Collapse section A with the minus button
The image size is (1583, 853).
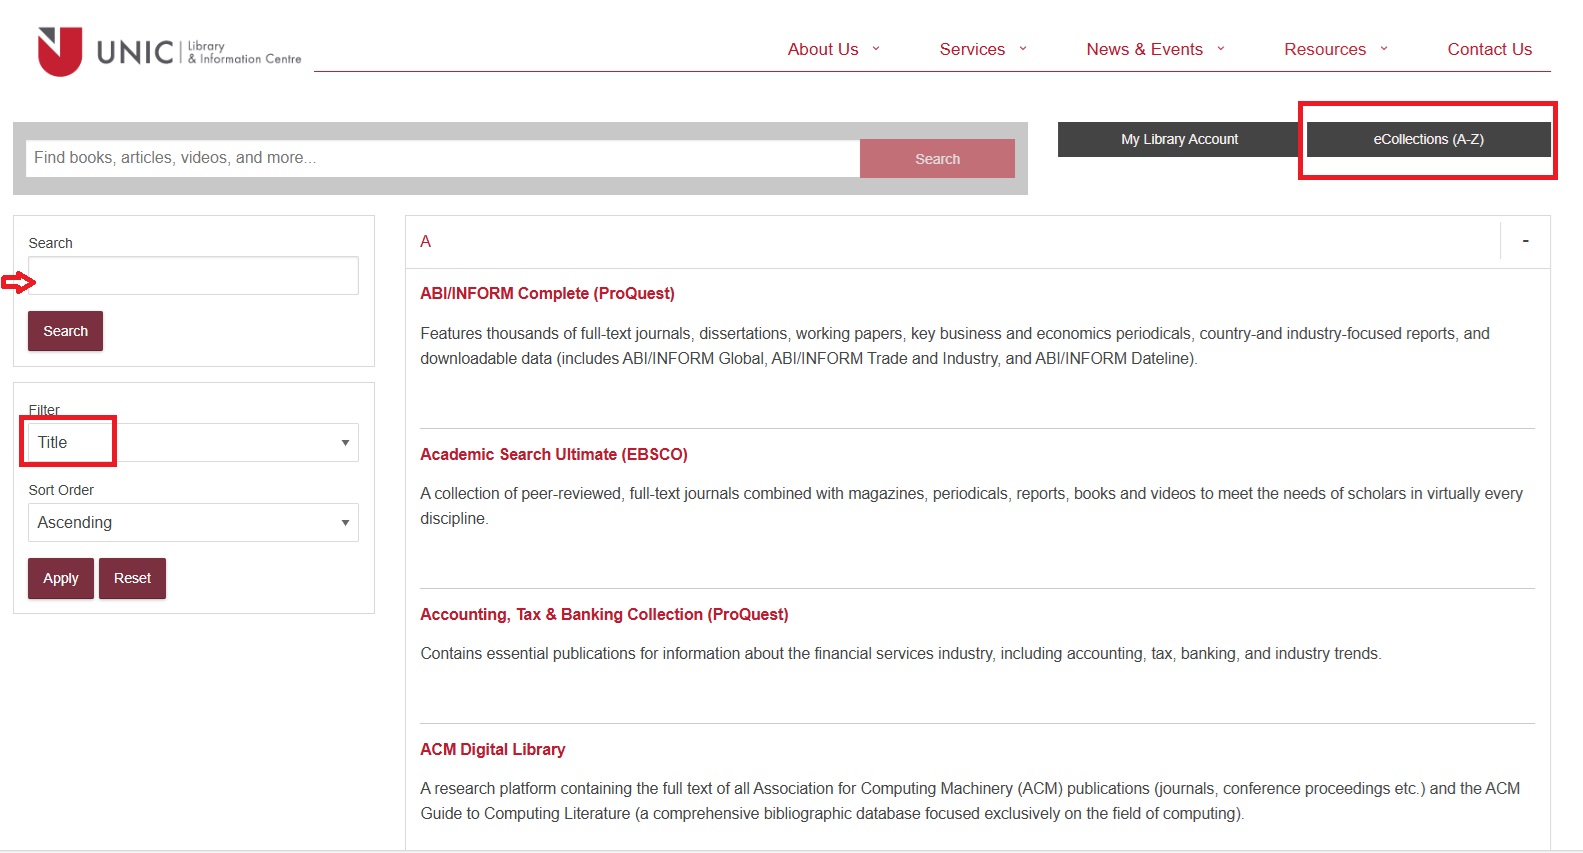(1525, 241)
